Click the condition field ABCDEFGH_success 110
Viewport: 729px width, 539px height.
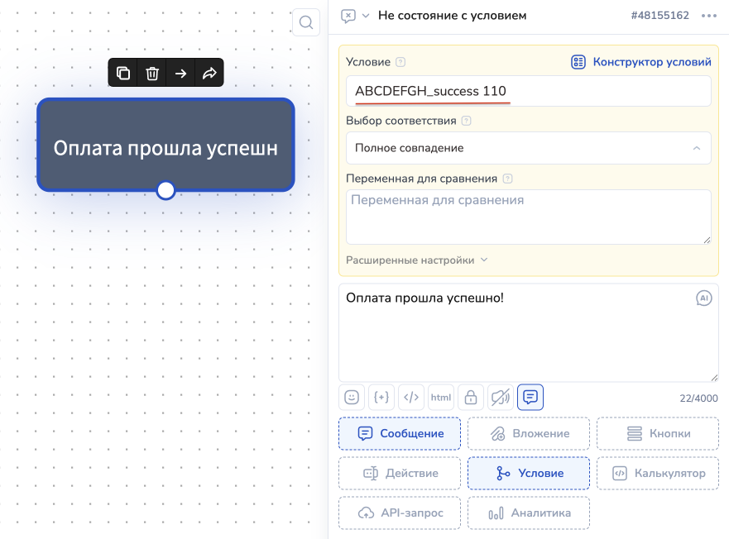[x=529, y=91]
